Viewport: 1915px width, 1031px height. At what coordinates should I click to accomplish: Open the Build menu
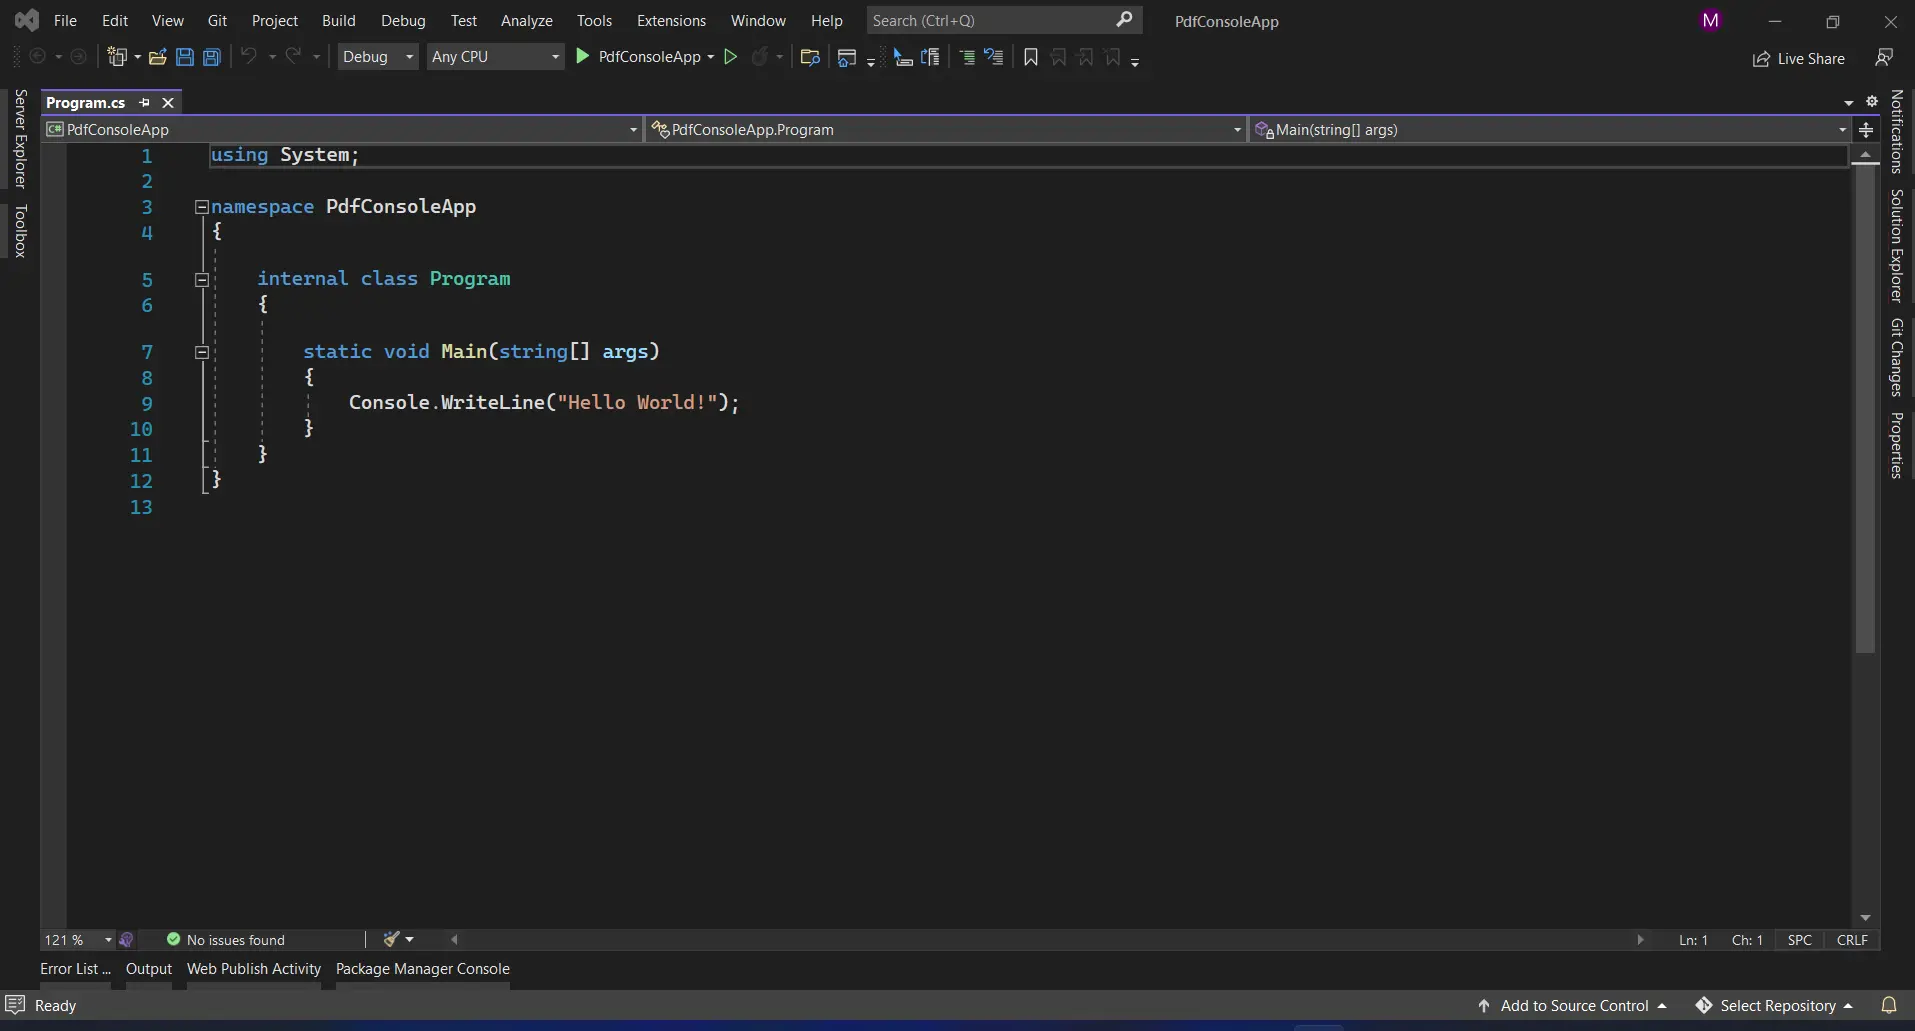pos(338,20)
